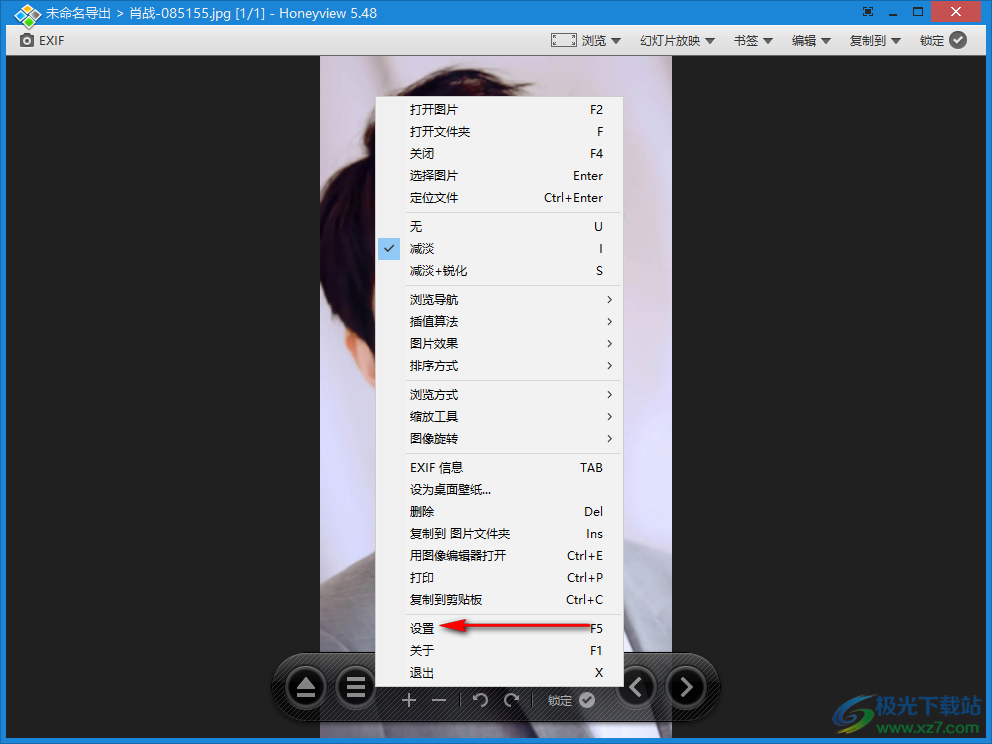This screenshot has height=744, width=992.
Task: Choose 打开图片 from context menu
Action: coord(500,109)
